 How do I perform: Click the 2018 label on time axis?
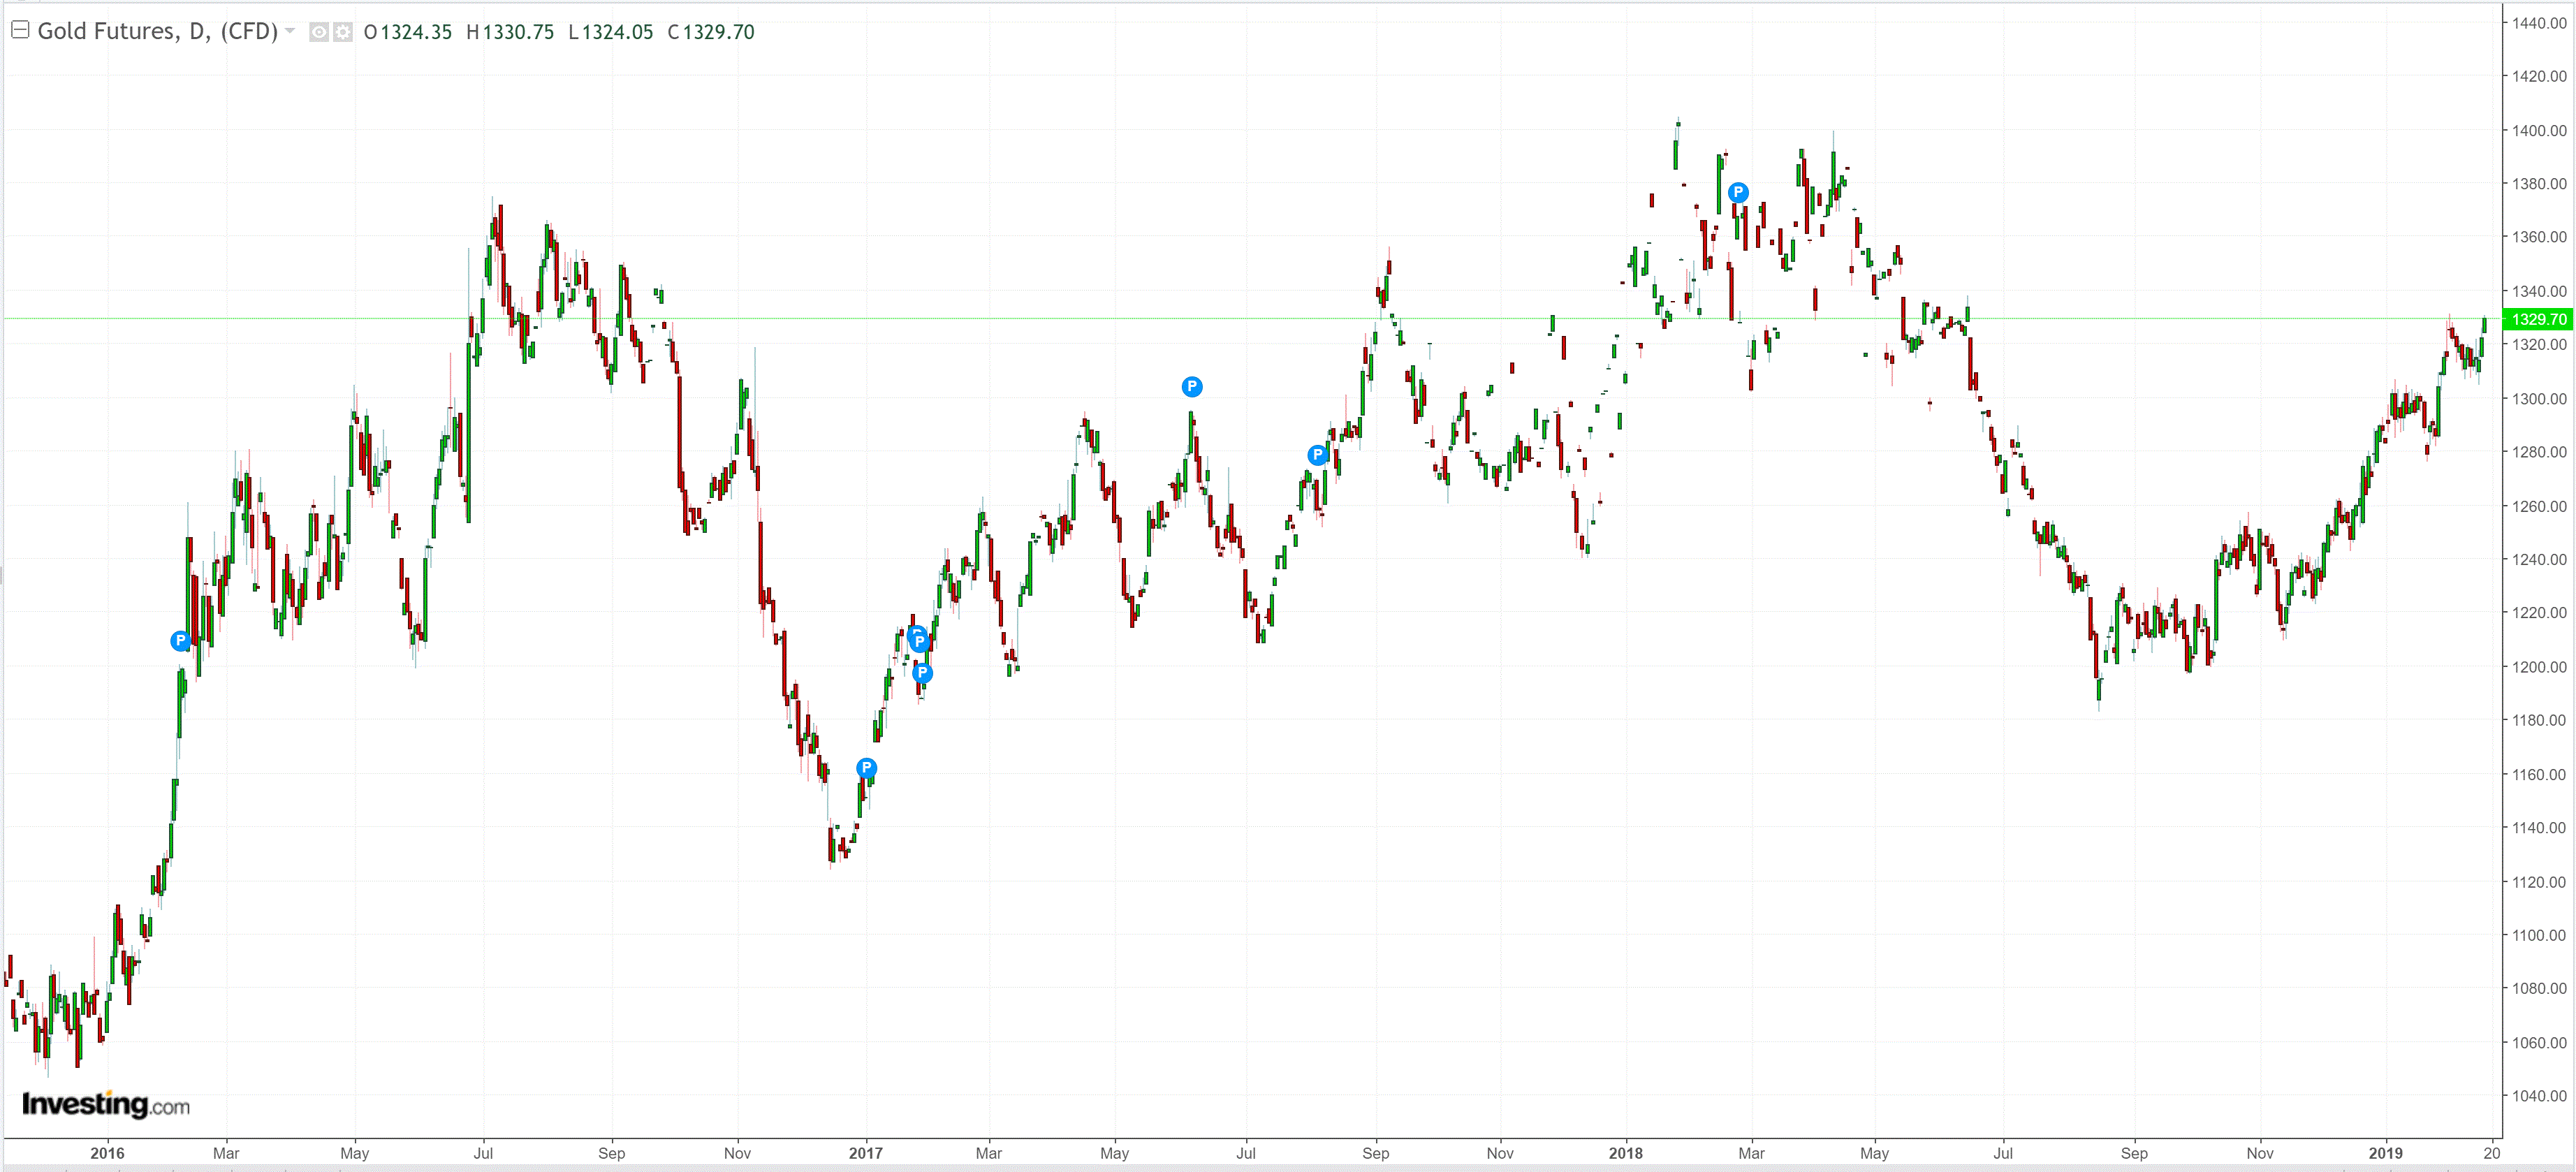point(1625,1153)
